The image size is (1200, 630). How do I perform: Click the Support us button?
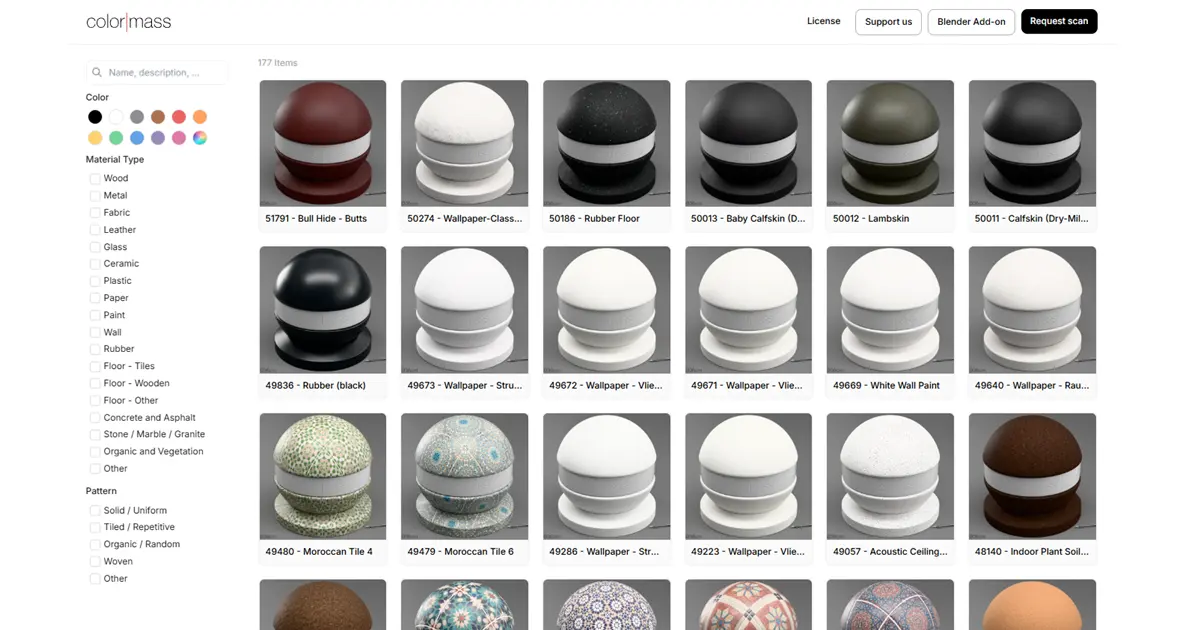(888, 22)
